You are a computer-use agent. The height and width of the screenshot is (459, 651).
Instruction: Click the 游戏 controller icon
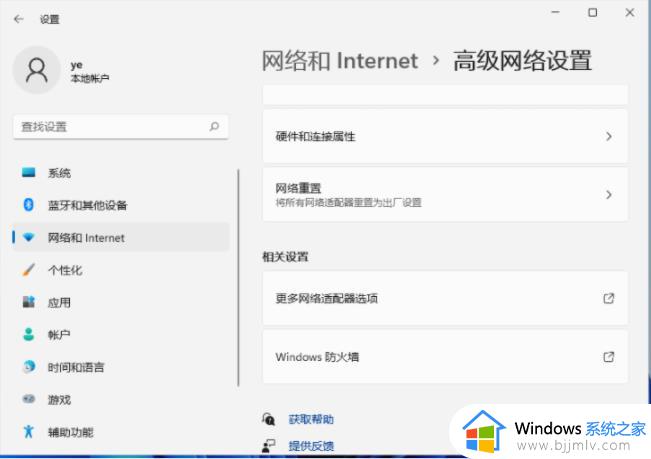tap(29, 399)
